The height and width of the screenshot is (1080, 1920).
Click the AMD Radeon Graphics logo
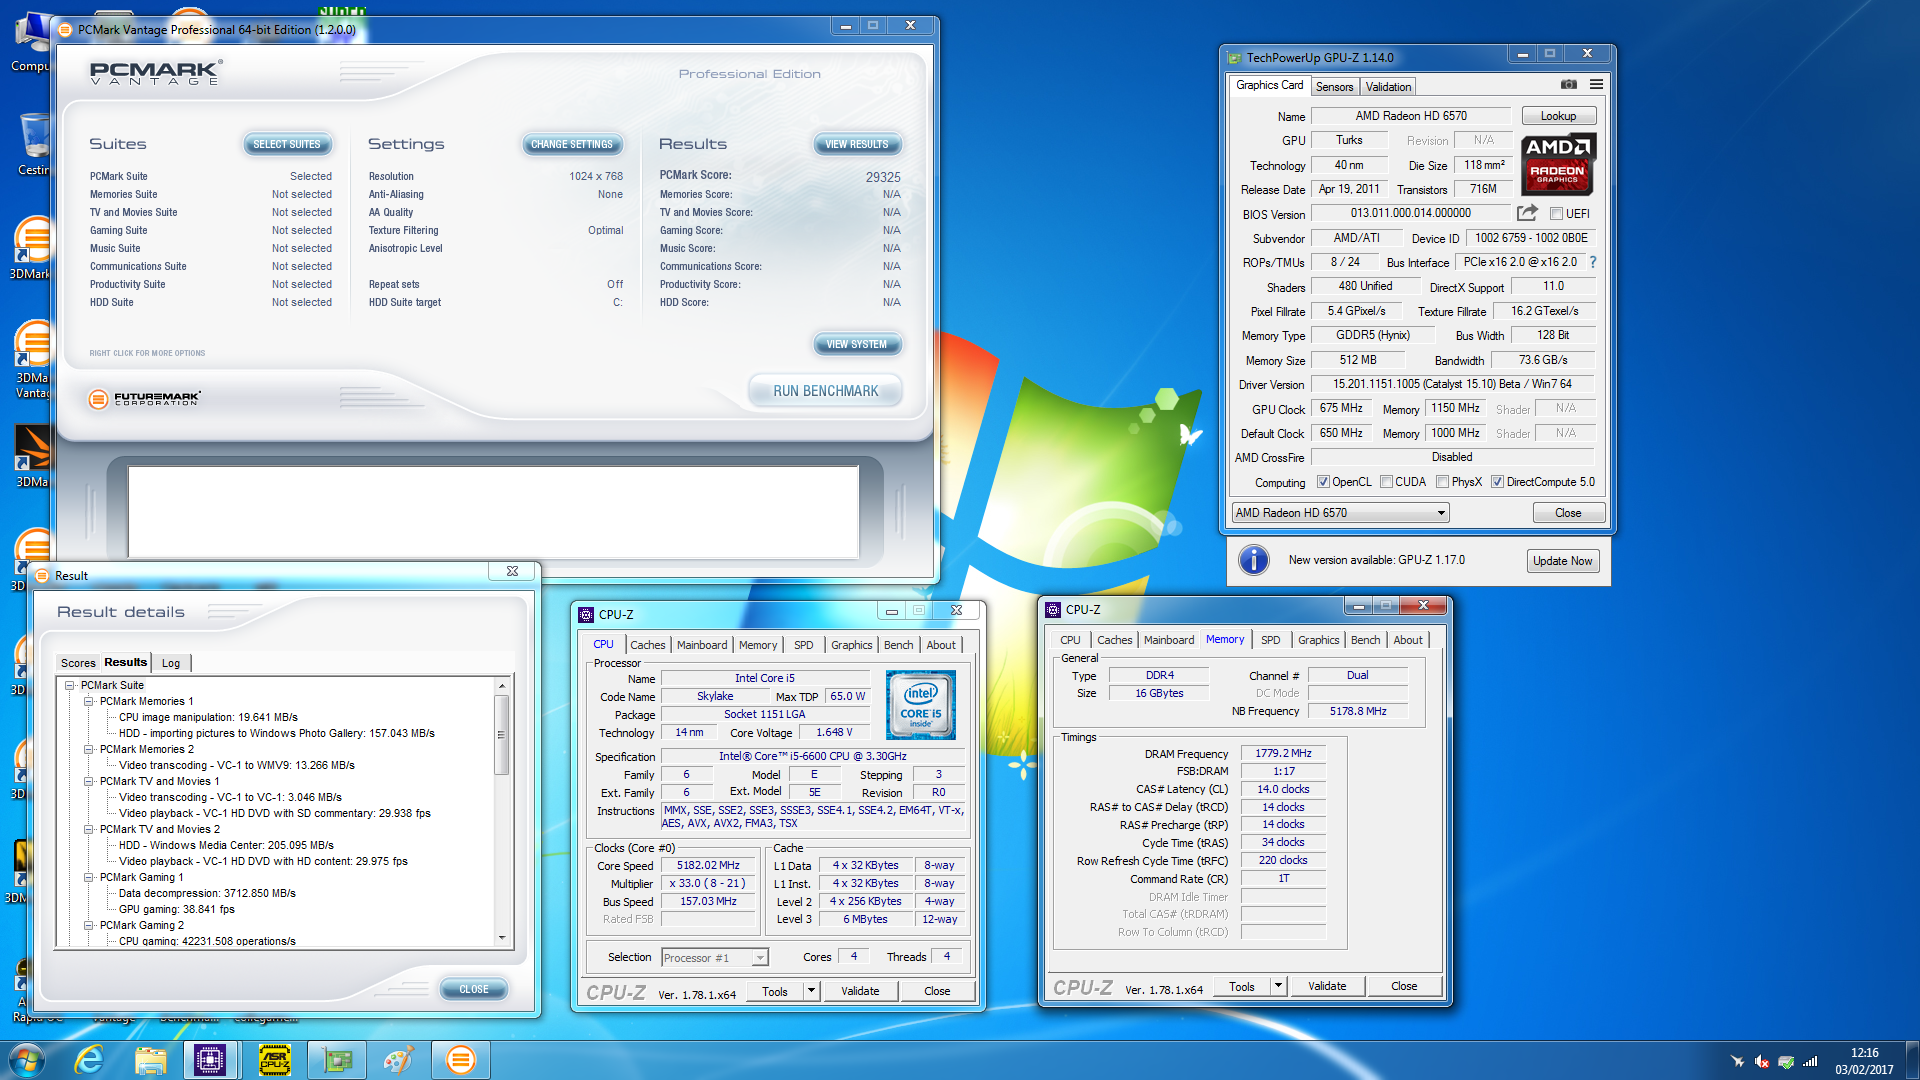(x=1558, y=165)
